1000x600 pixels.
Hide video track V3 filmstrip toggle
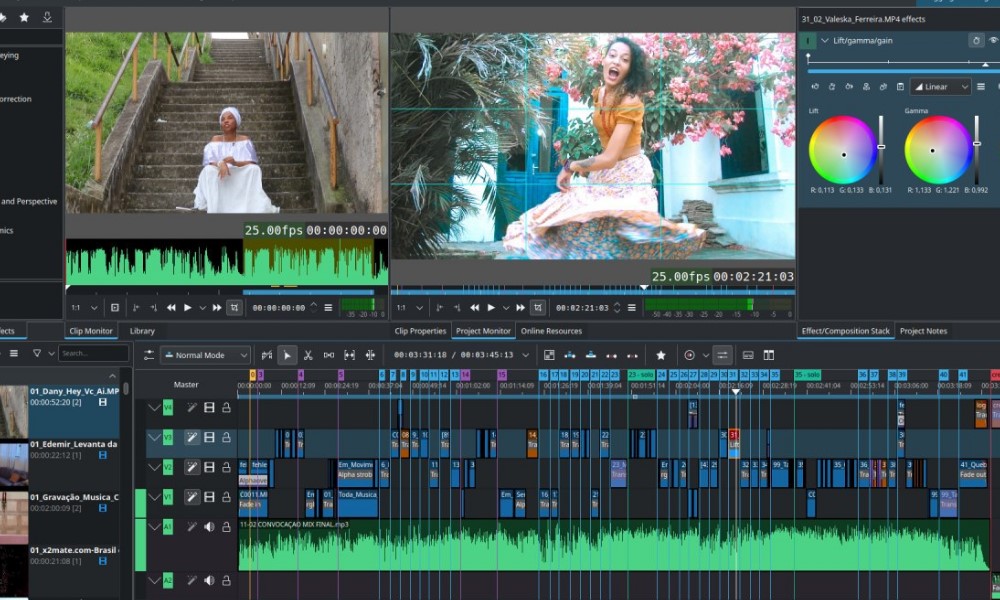tap(209, 437)
